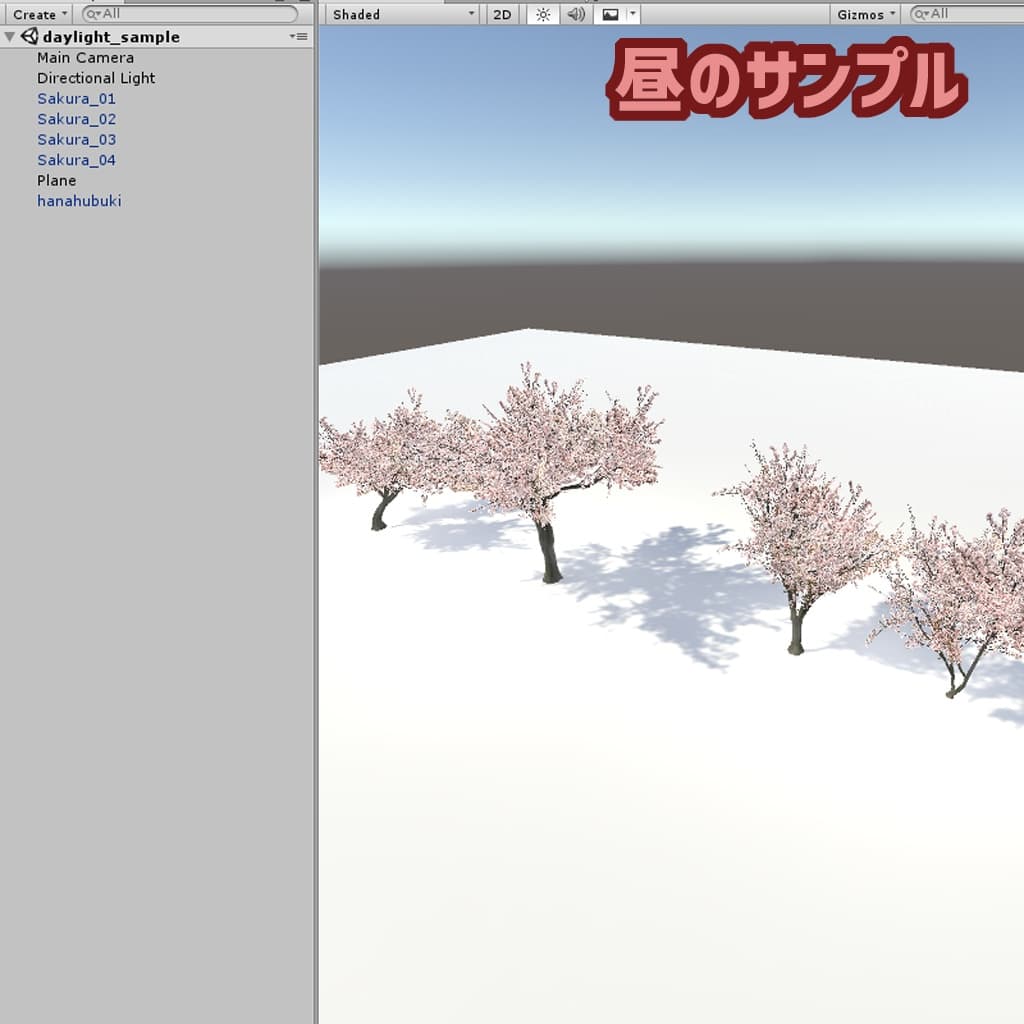Viewport: 1024px width, 1024px height.
Task: Select the Plane object
Action: 56,181
